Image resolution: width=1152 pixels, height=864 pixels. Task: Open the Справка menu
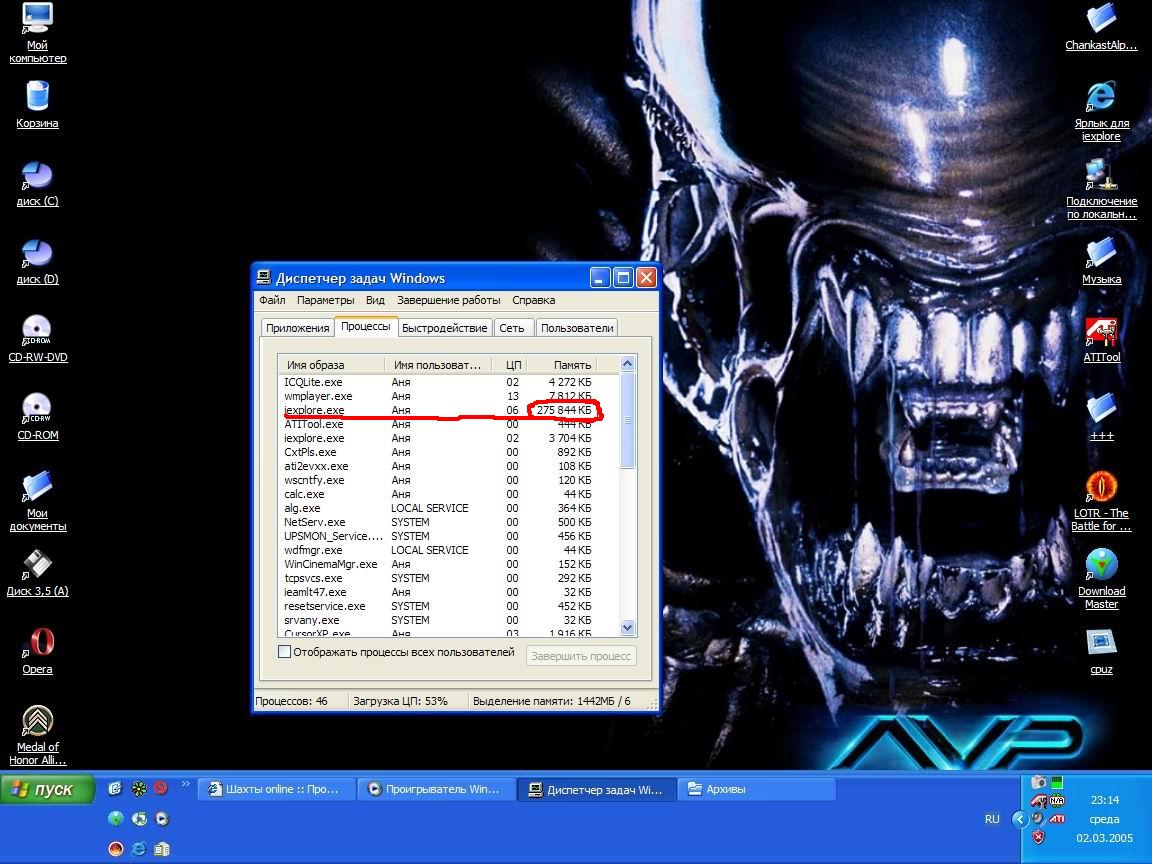(x=533, y=300)
